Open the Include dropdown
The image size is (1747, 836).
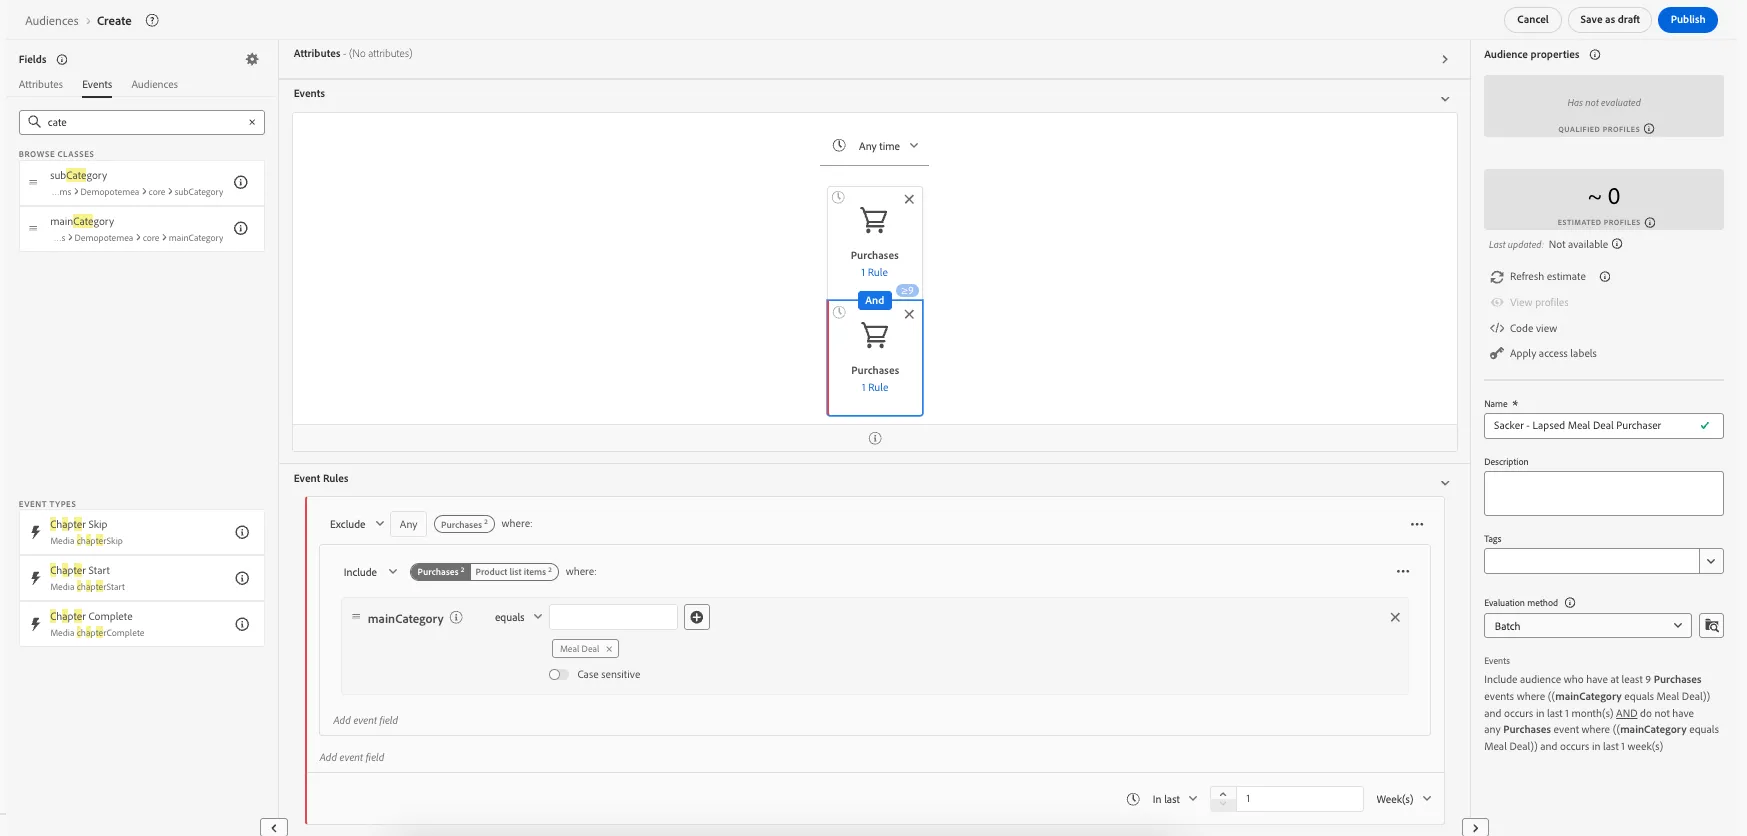[370, 572]
